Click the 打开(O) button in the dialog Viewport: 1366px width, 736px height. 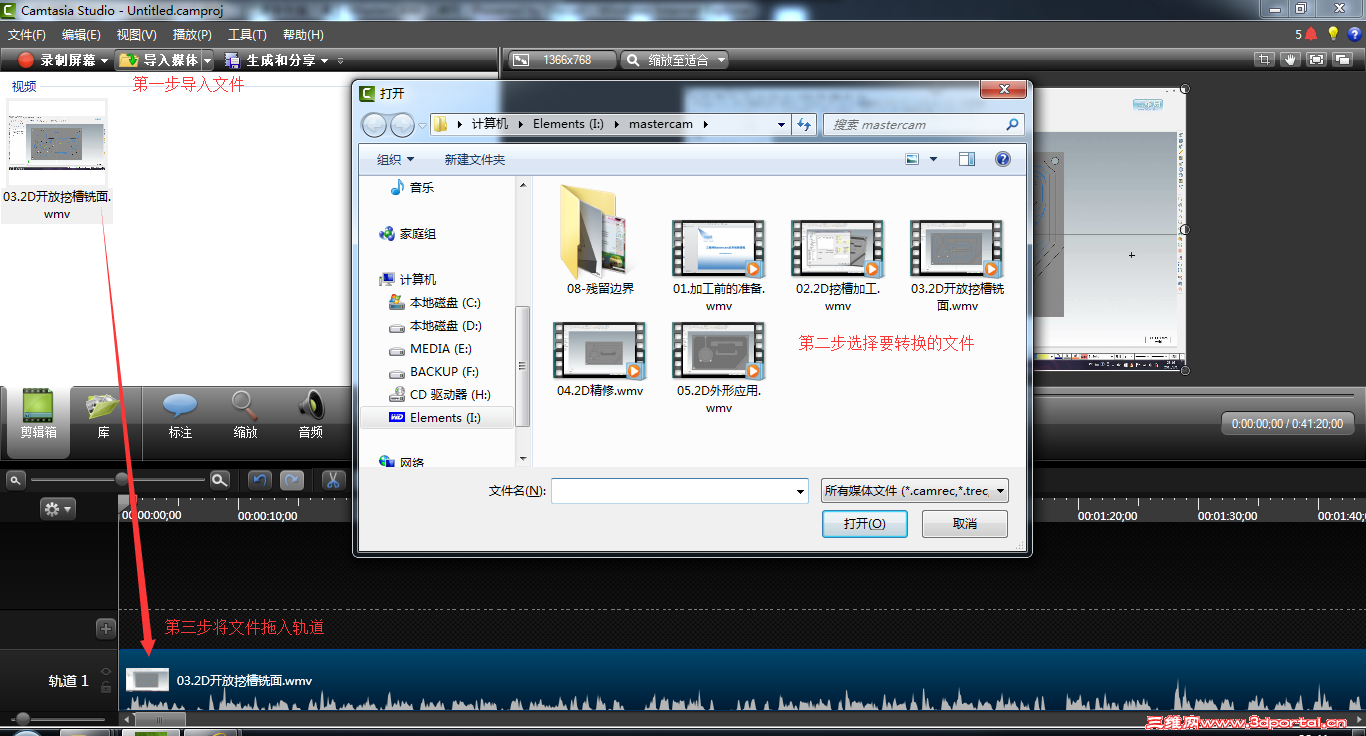(x=864, y=523)
